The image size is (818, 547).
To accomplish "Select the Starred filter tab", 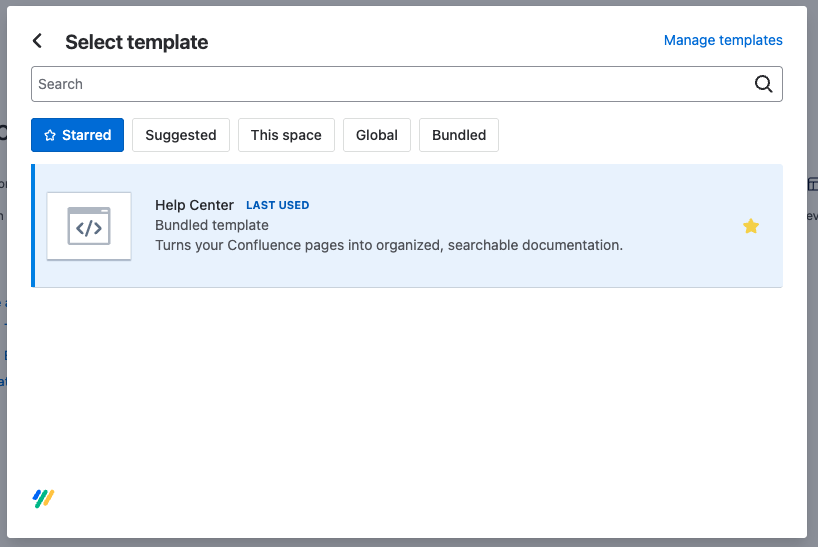I will coord(77,135).
